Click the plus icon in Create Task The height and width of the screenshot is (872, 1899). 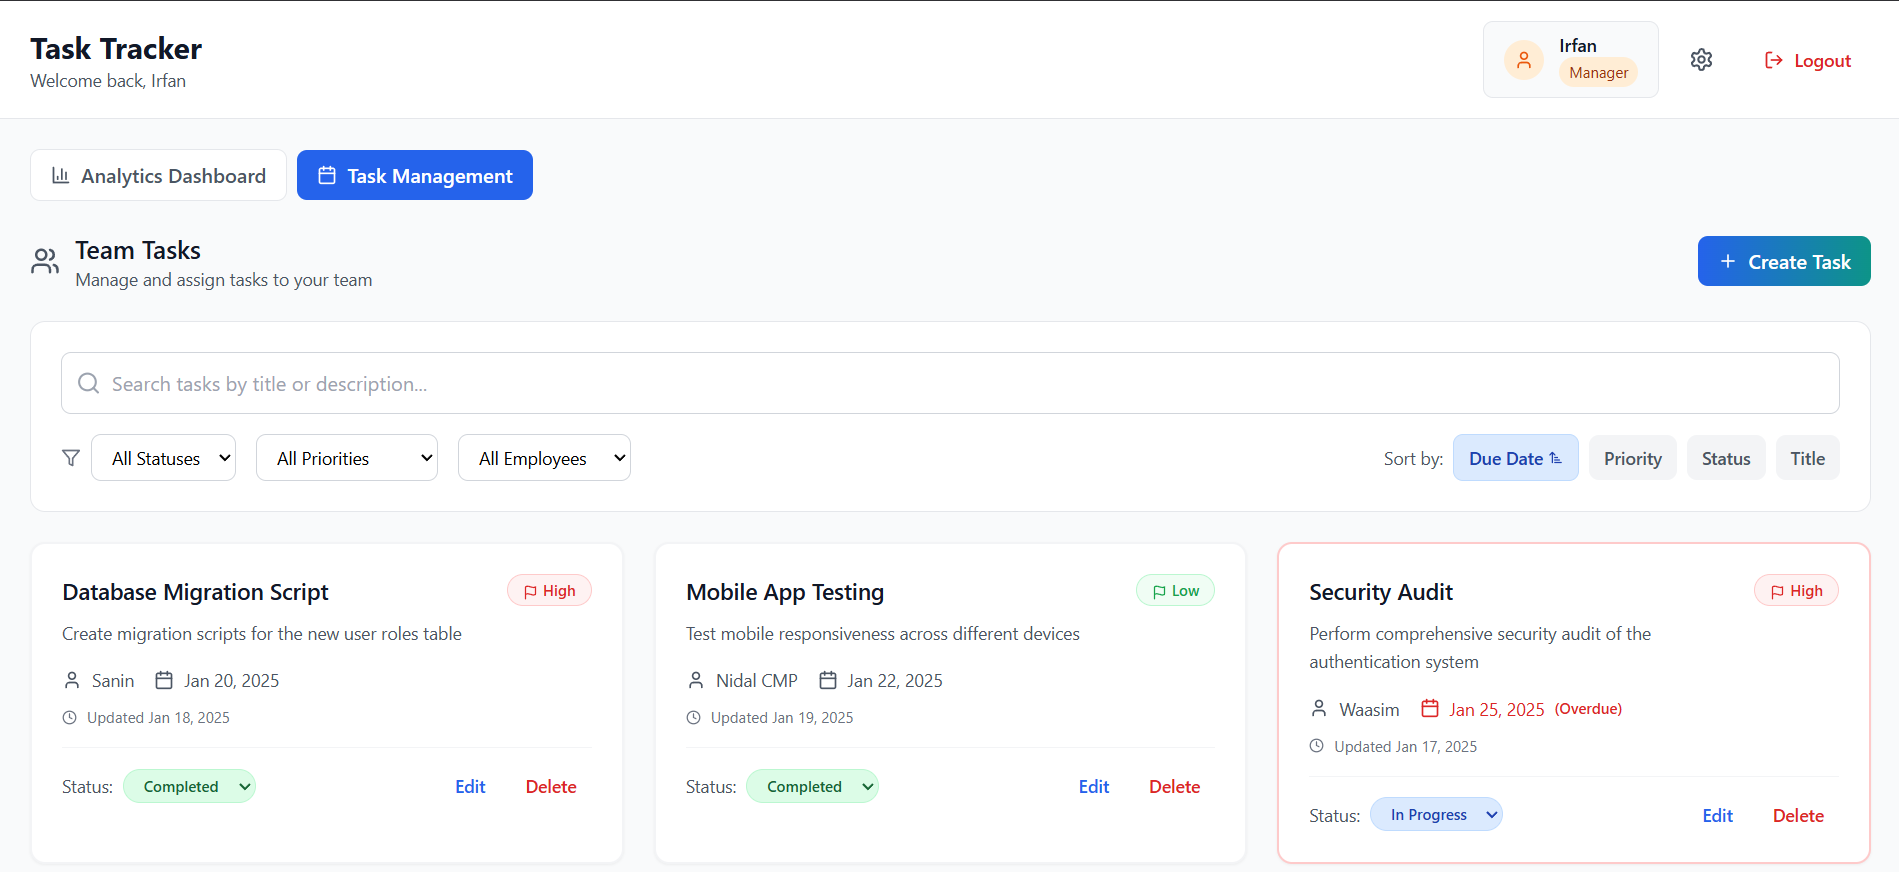[1728, 261]
